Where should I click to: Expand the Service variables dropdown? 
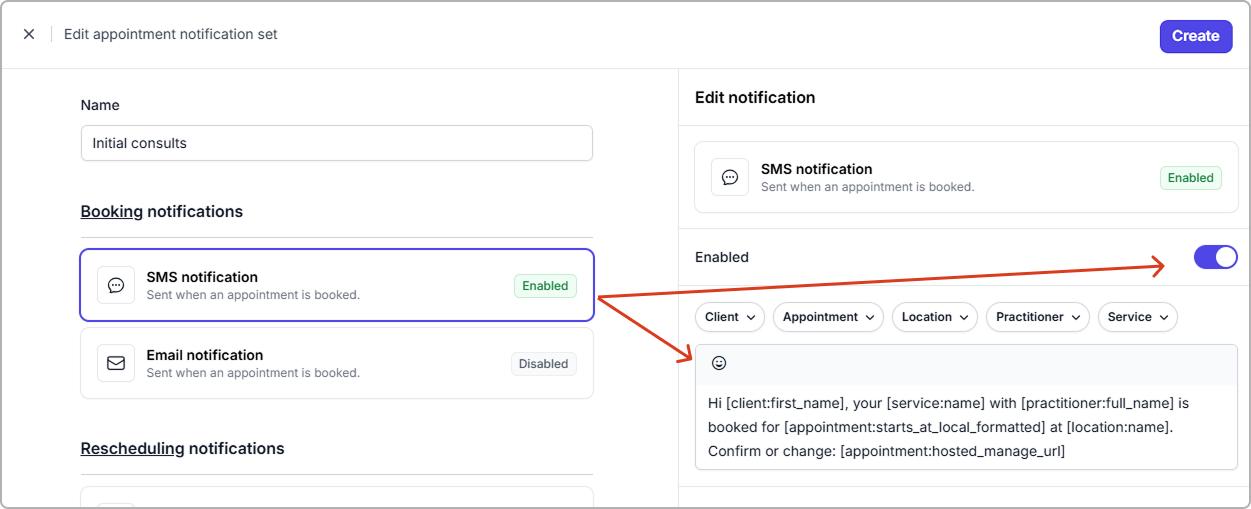1137,317
